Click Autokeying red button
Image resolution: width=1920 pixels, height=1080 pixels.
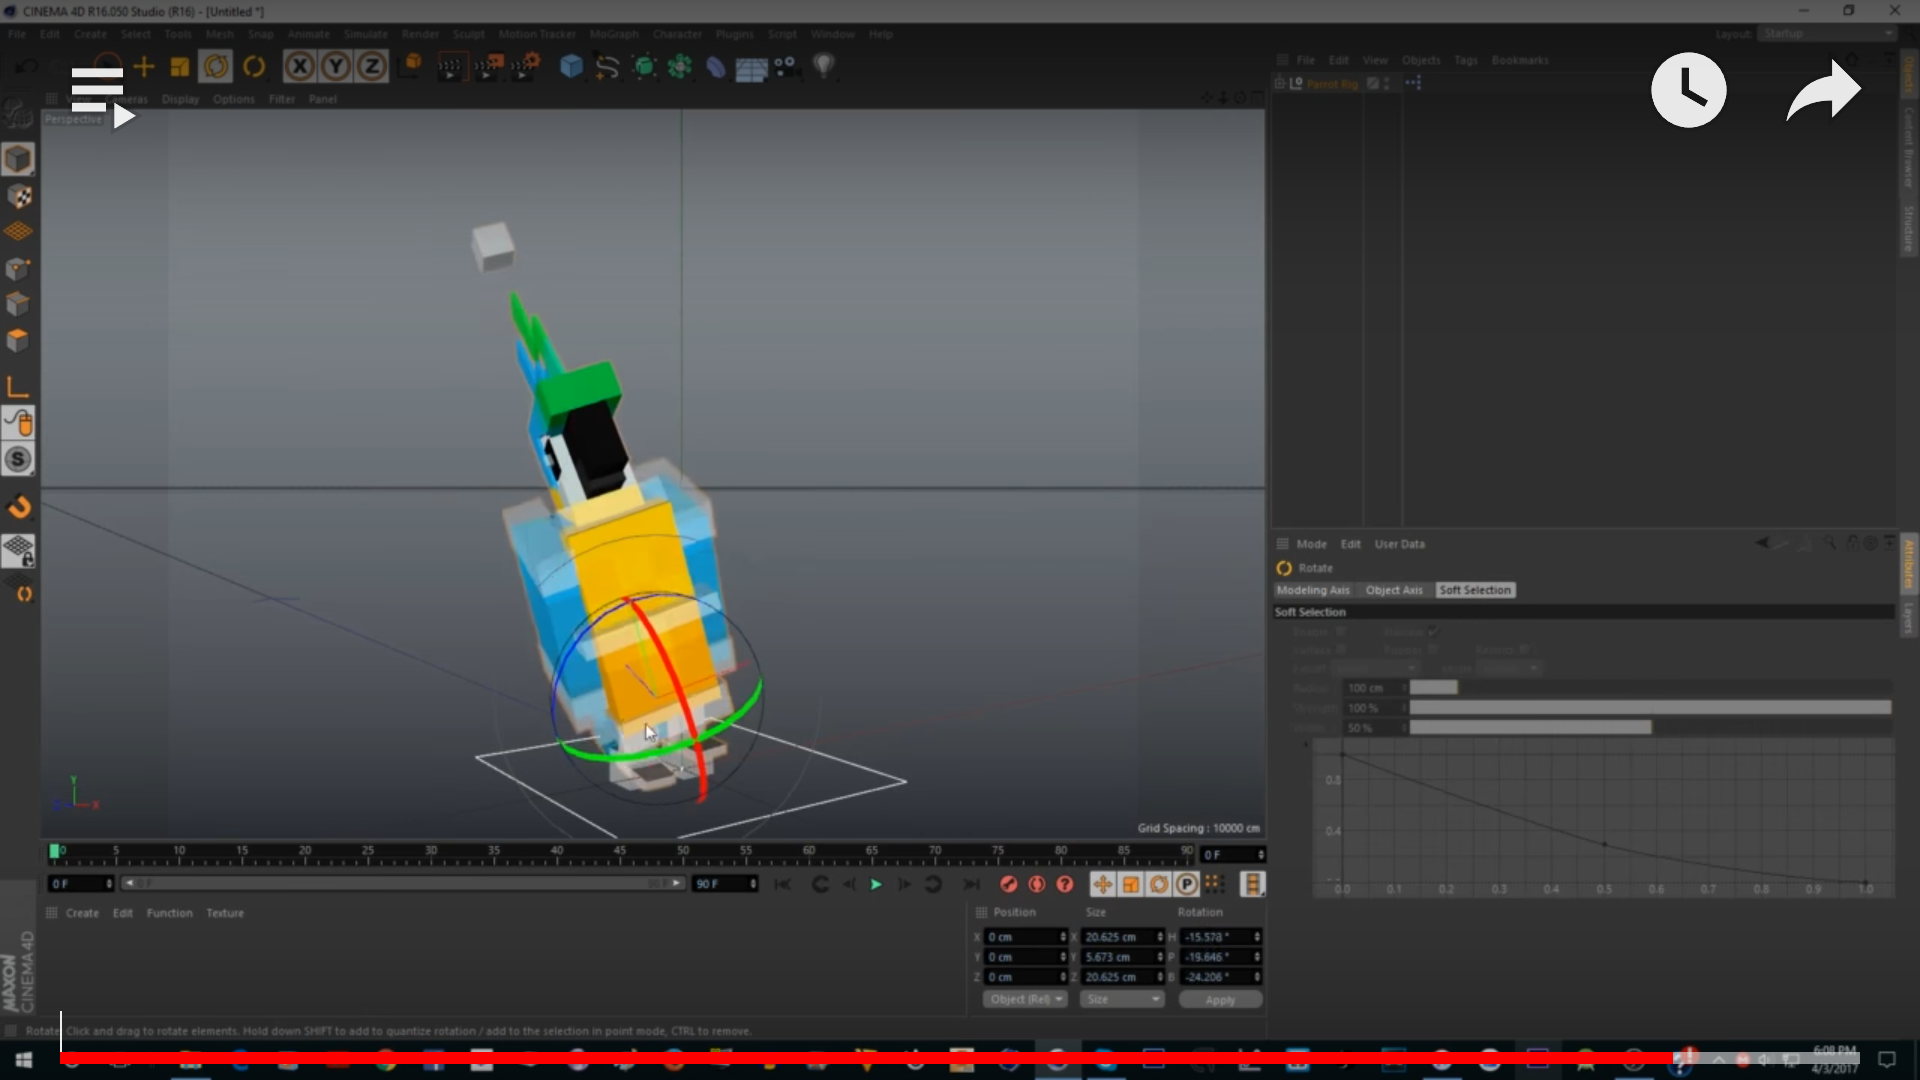point(1037,884)
